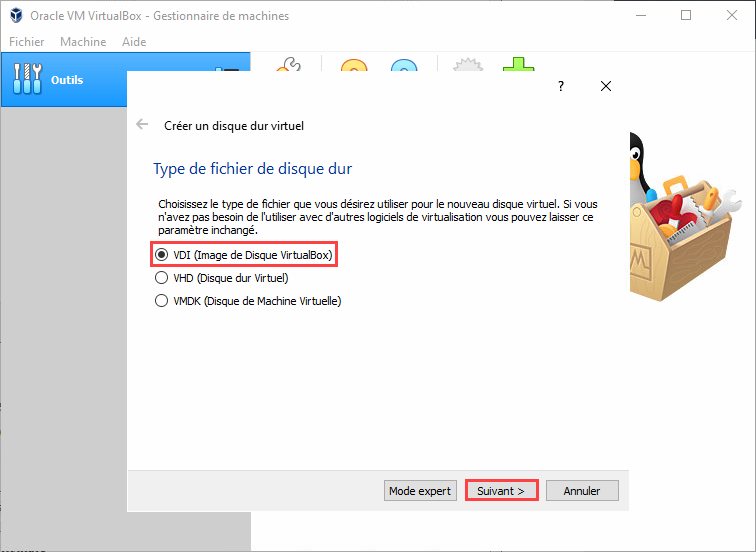Click the Suivant > button
The width and height of the screenshot is (756, 552).
(501, 491)
